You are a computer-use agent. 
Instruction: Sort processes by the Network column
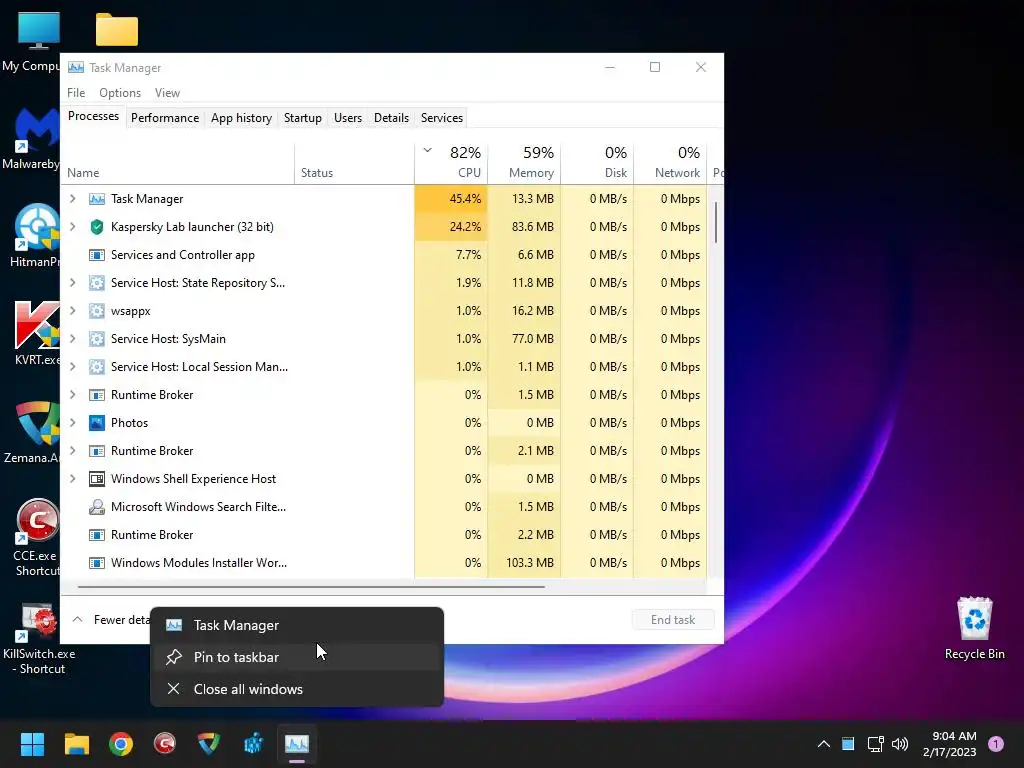click(671, 162)
